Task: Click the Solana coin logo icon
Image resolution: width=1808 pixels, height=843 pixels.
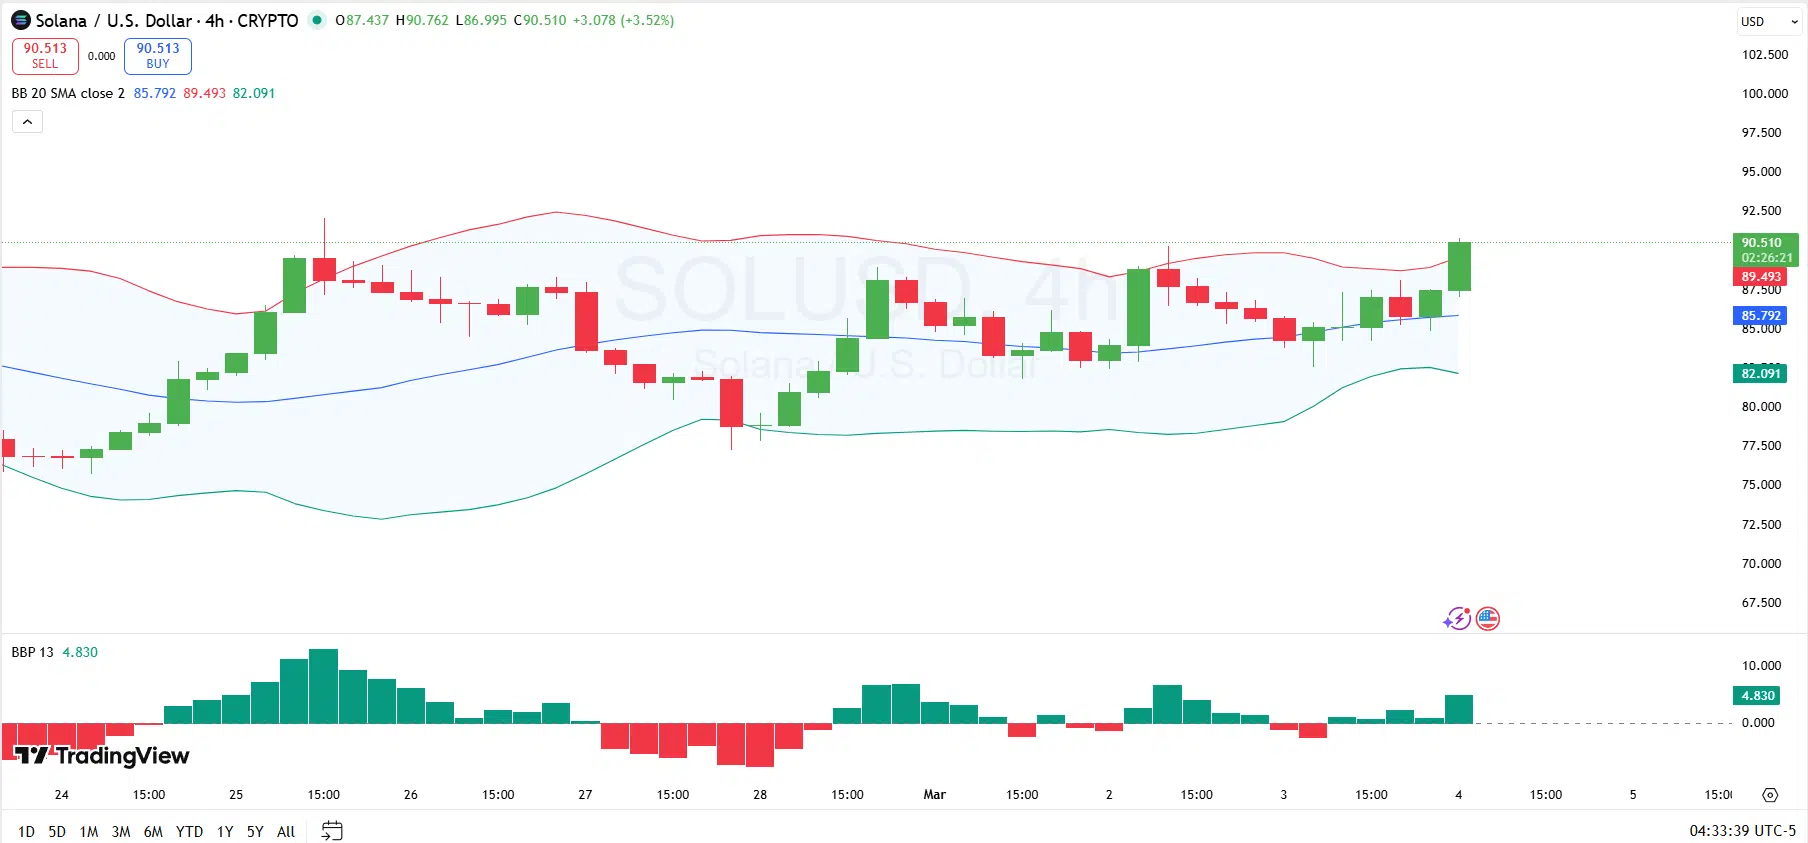Action: (21, 20)
